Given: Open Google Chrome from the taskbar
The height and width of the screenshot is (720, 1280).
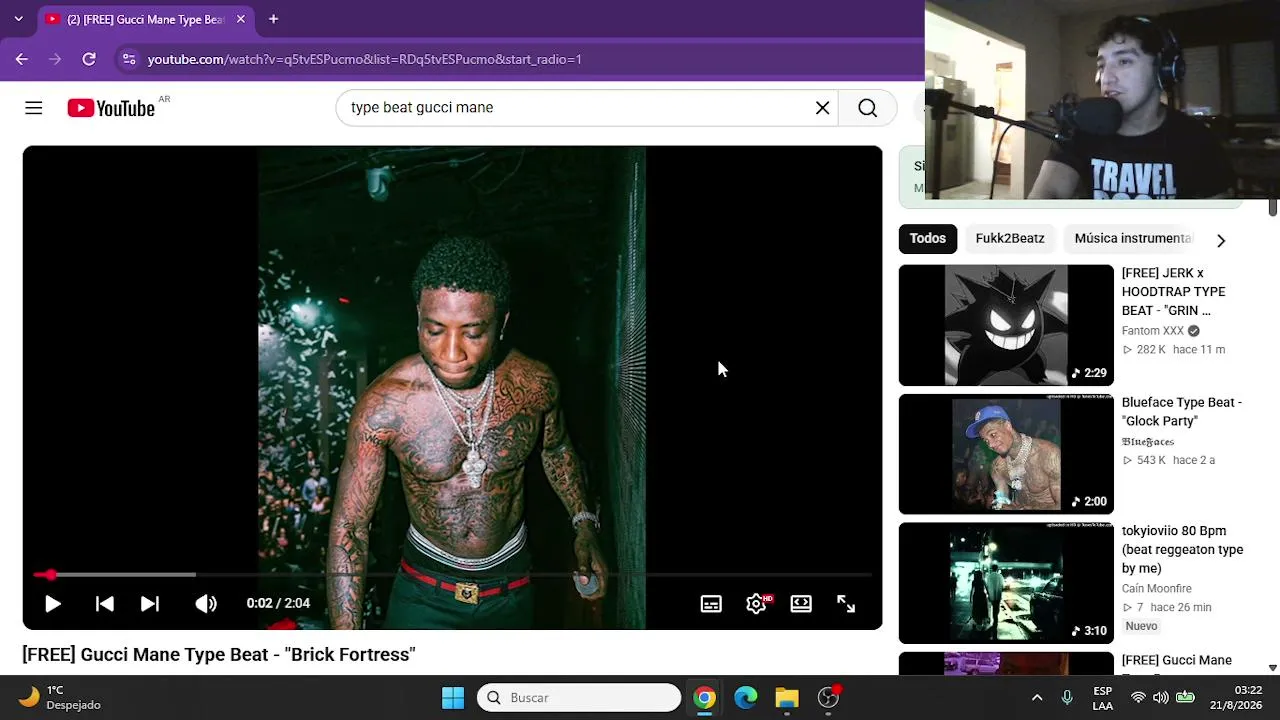Looking at the screenshot, I should point(705,698).
